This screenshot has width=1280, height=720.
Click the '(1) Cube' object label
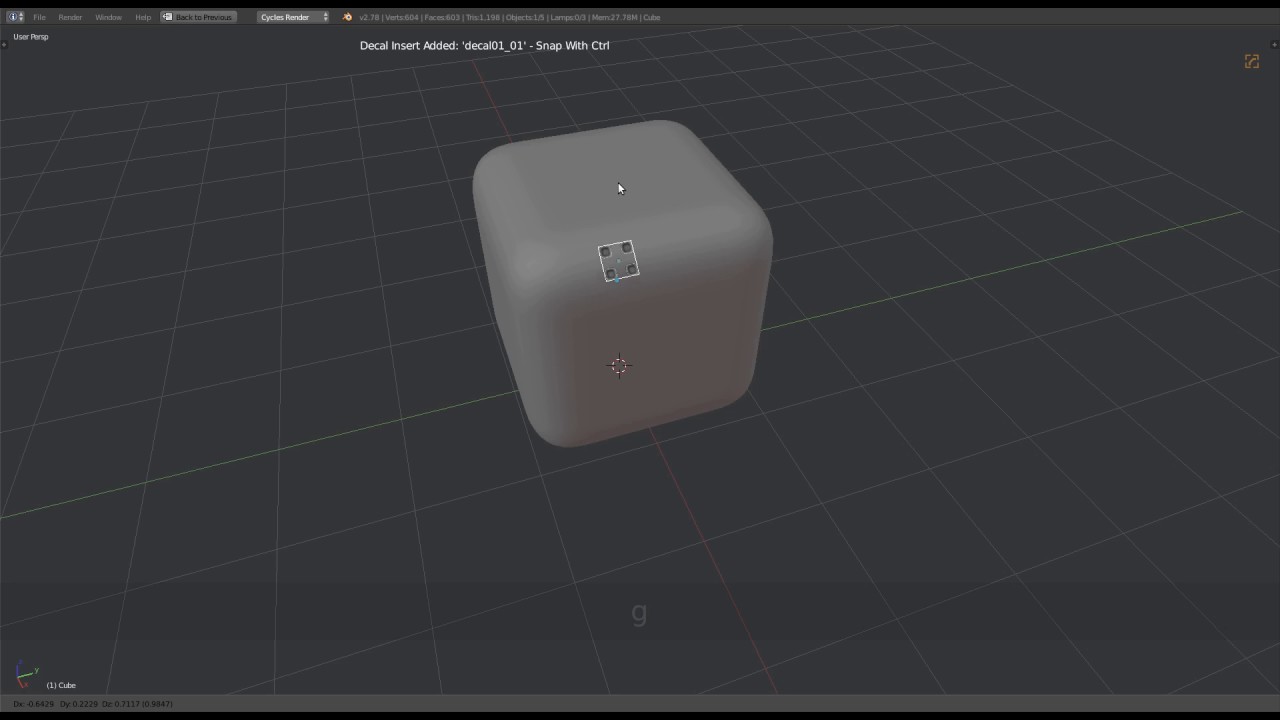pyautogui.click(x=61, y=685)
